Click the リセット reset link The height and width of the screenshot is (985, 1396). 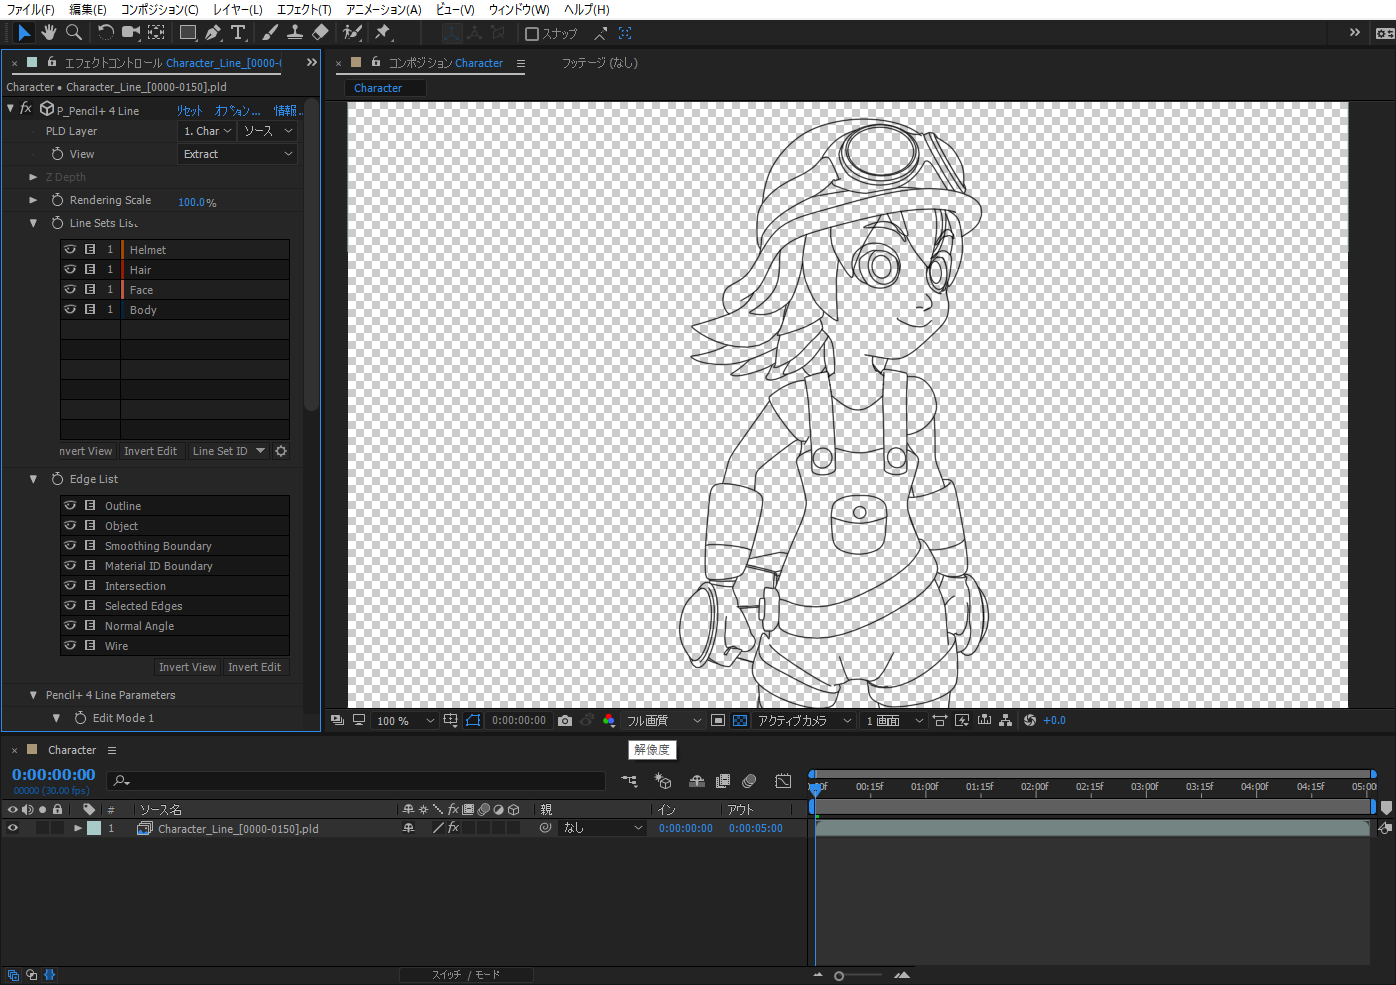click(x=189, y=110)
